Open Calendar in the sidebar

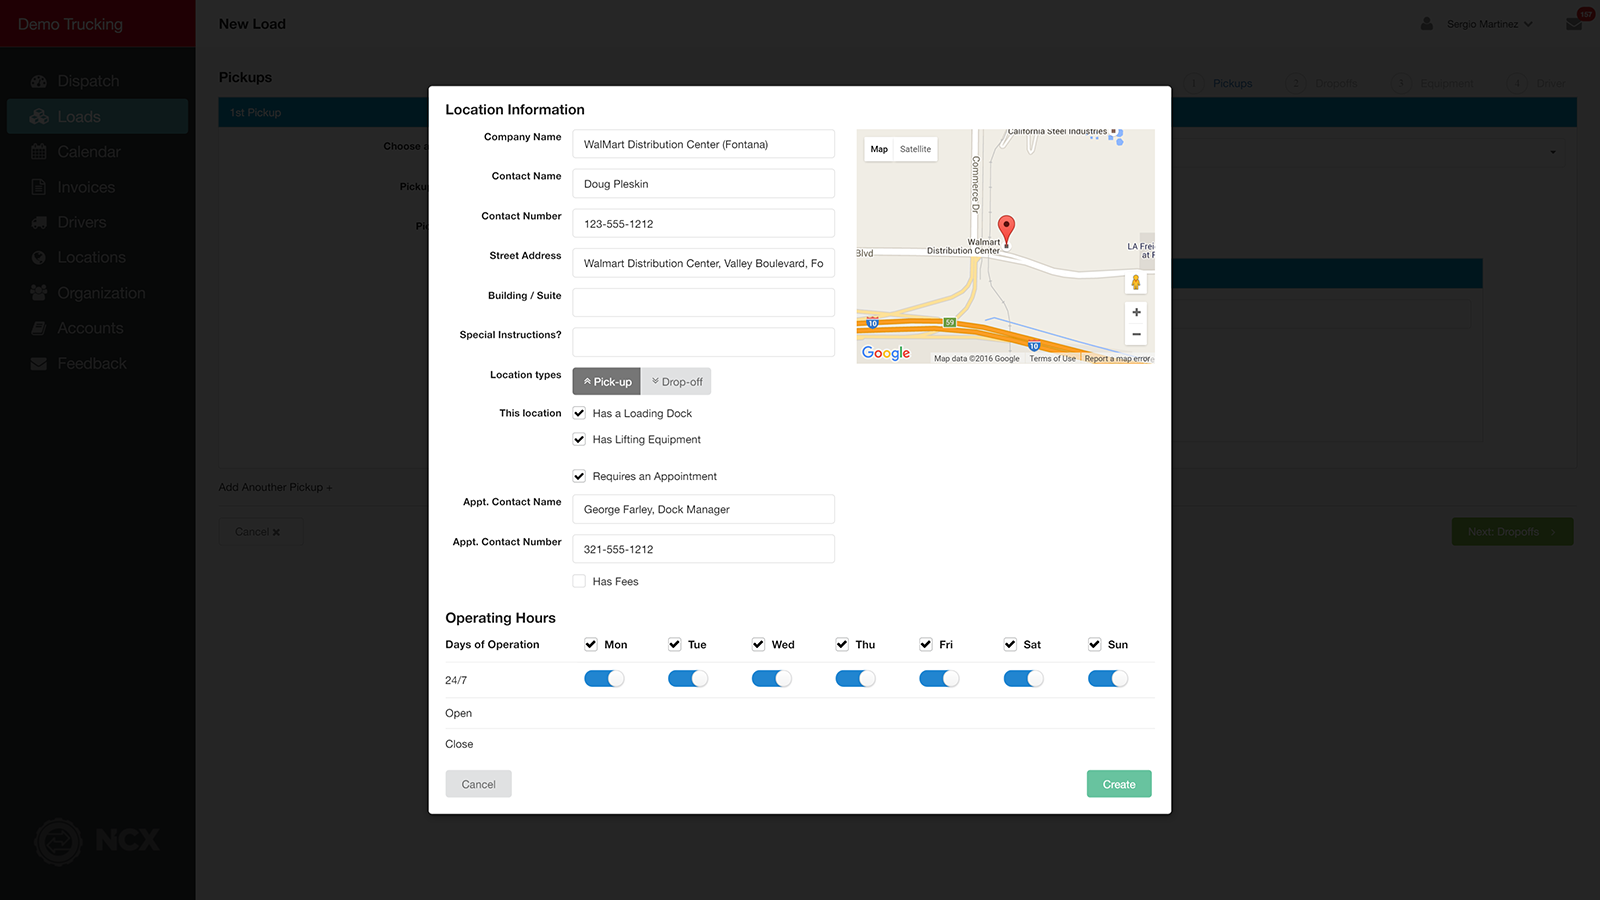point(89,152)
